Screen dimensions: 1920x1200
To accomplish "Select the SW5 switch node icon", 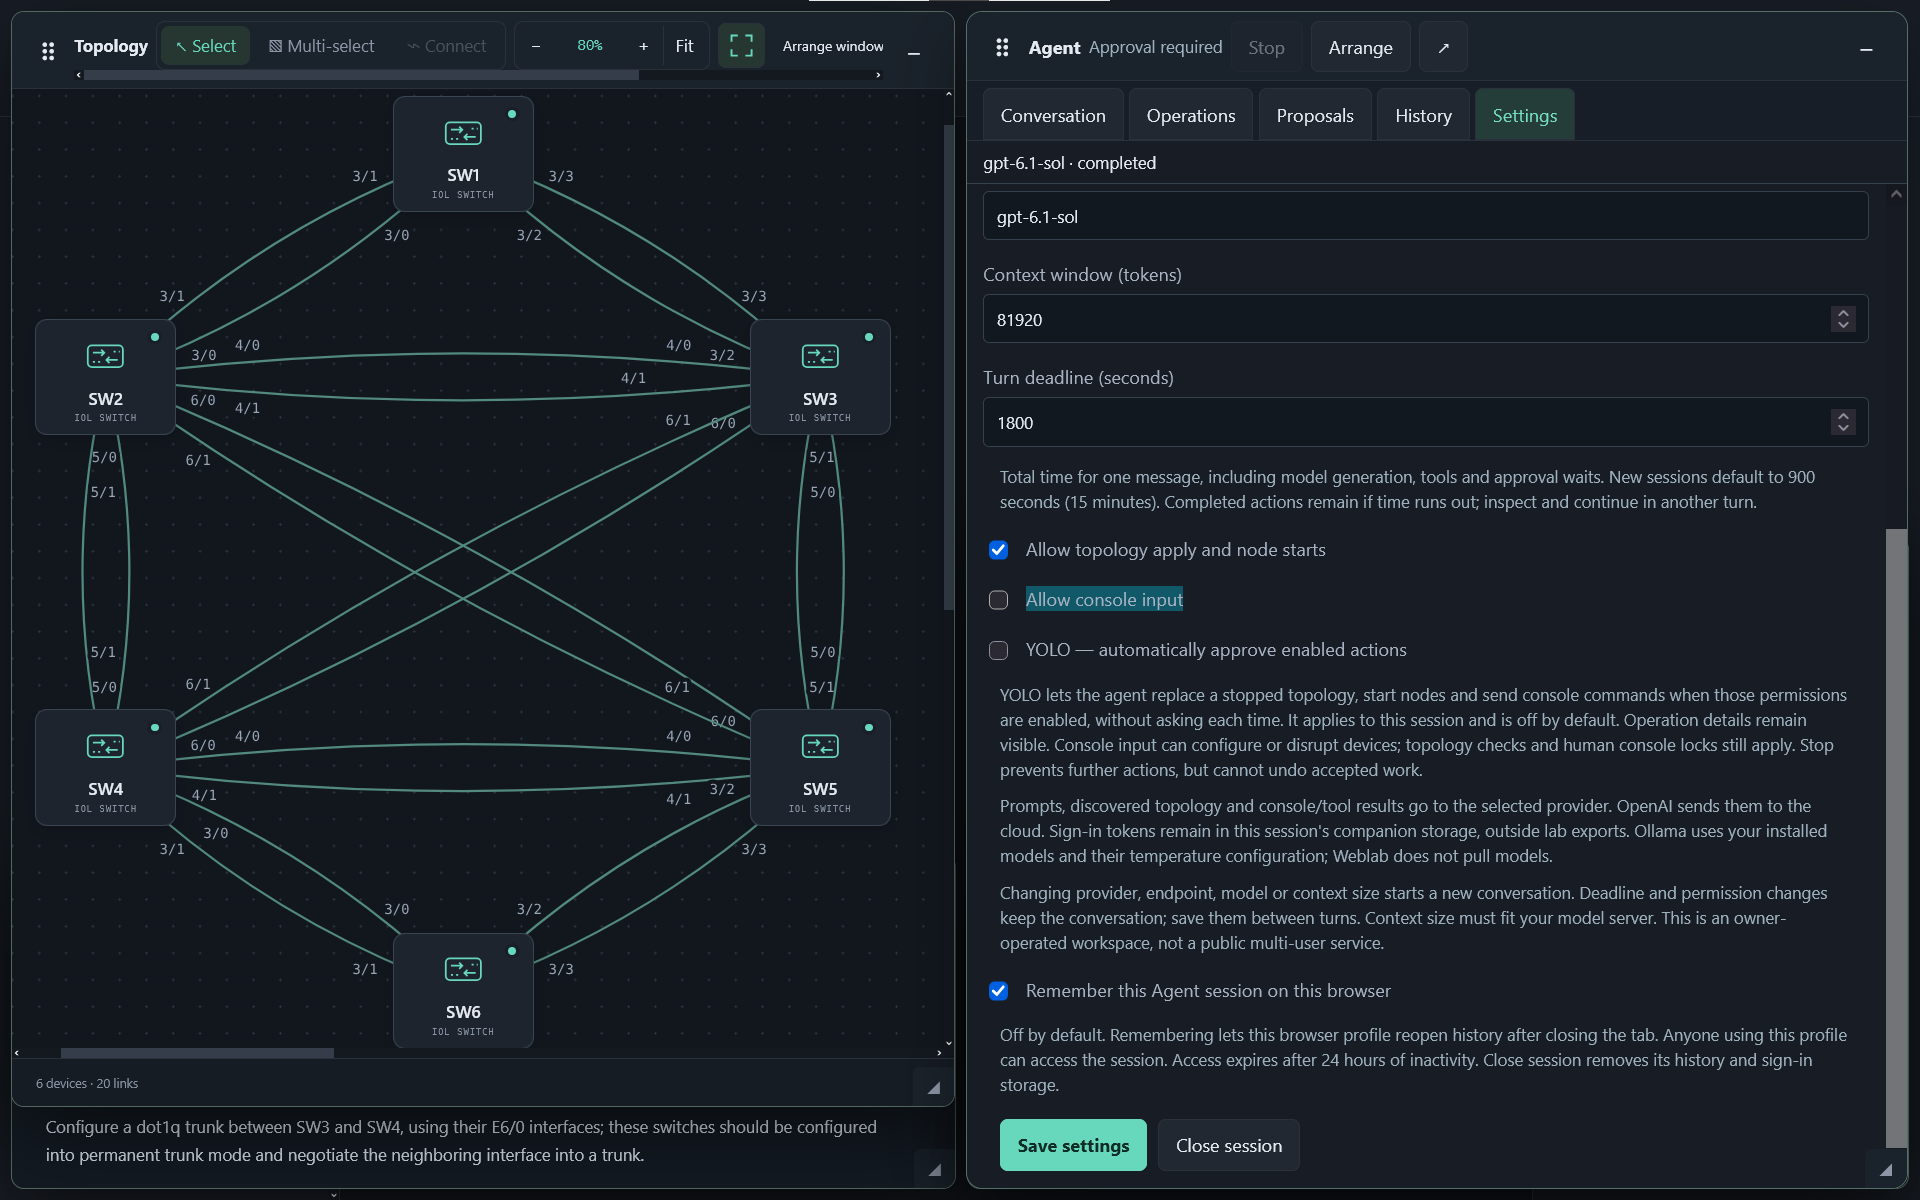I will point(820,746).
